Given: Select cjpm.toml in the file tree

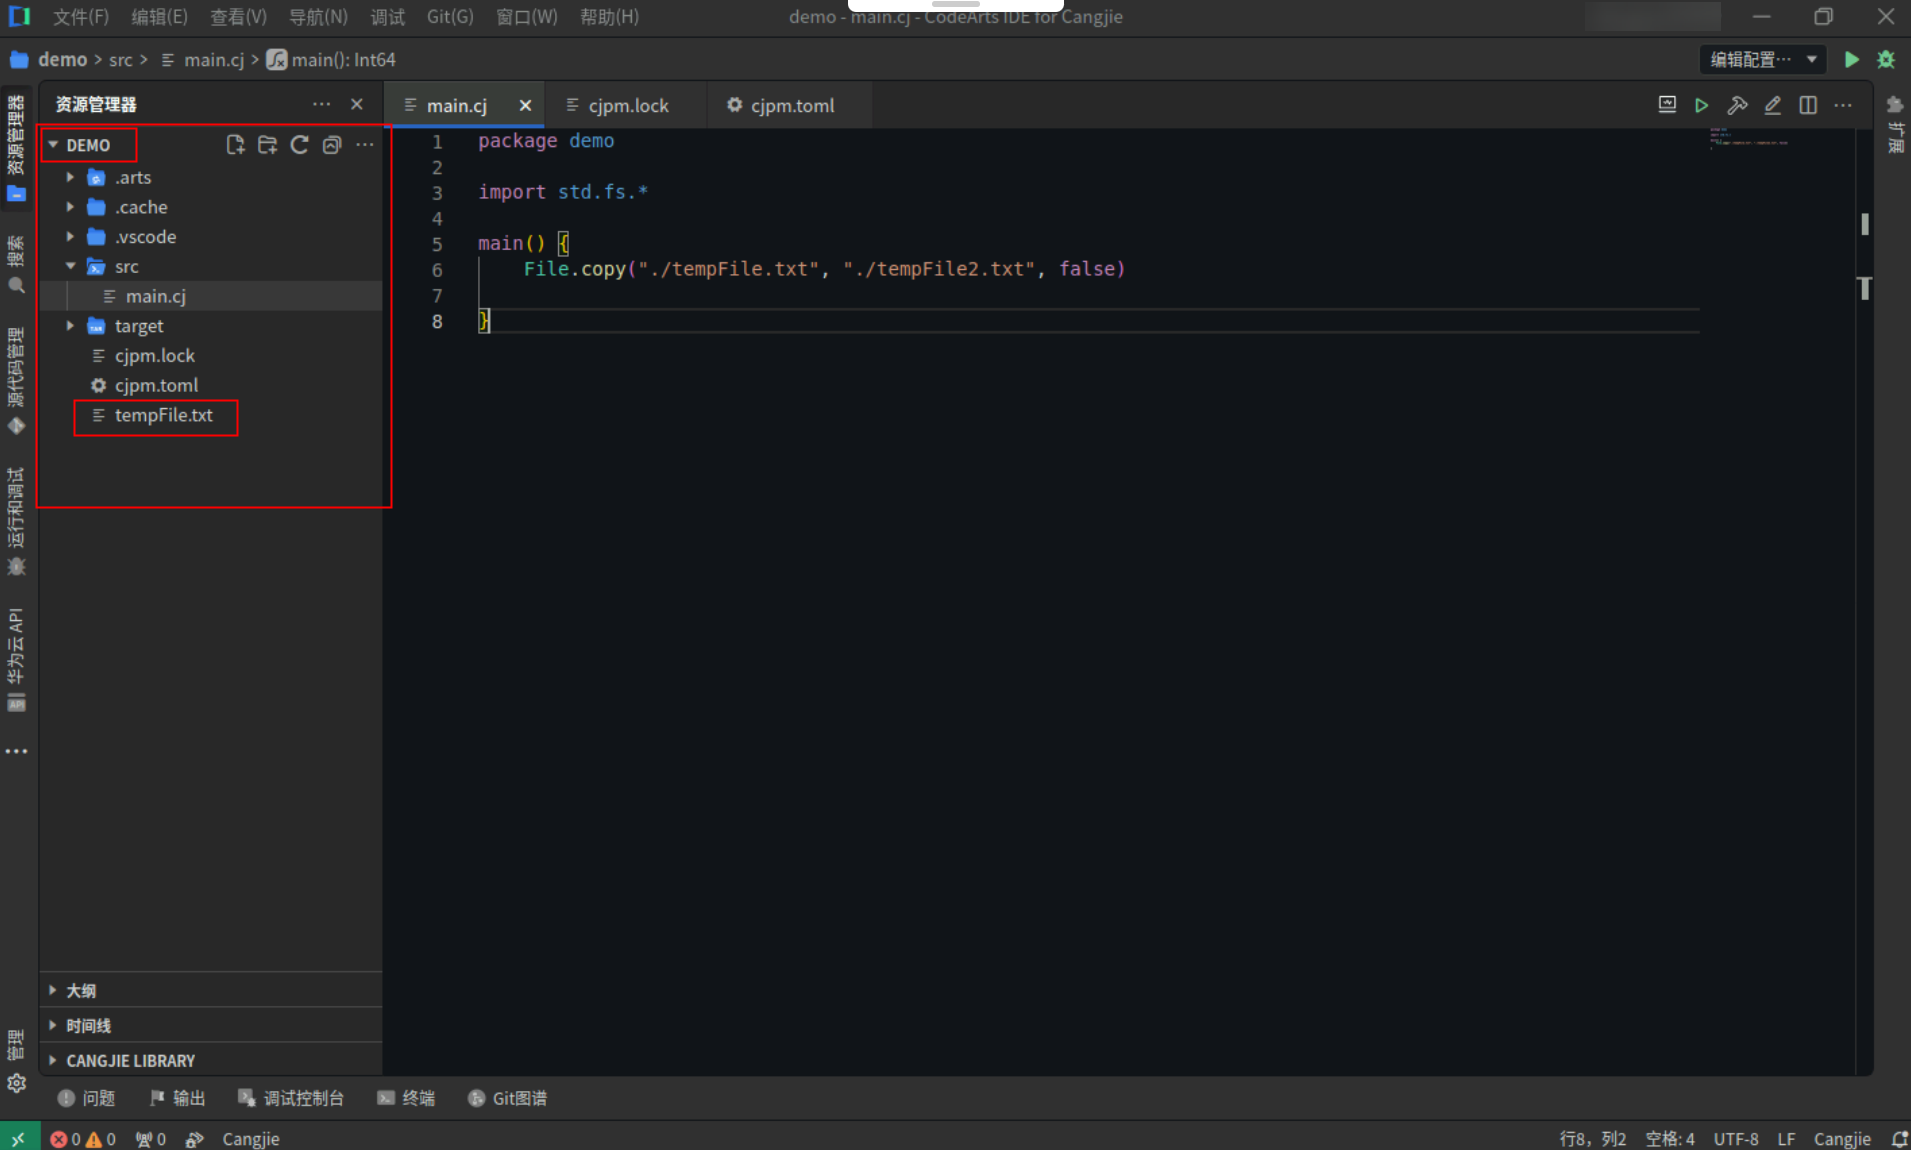Looking at the screenshot, I should [x=211, y=385].
